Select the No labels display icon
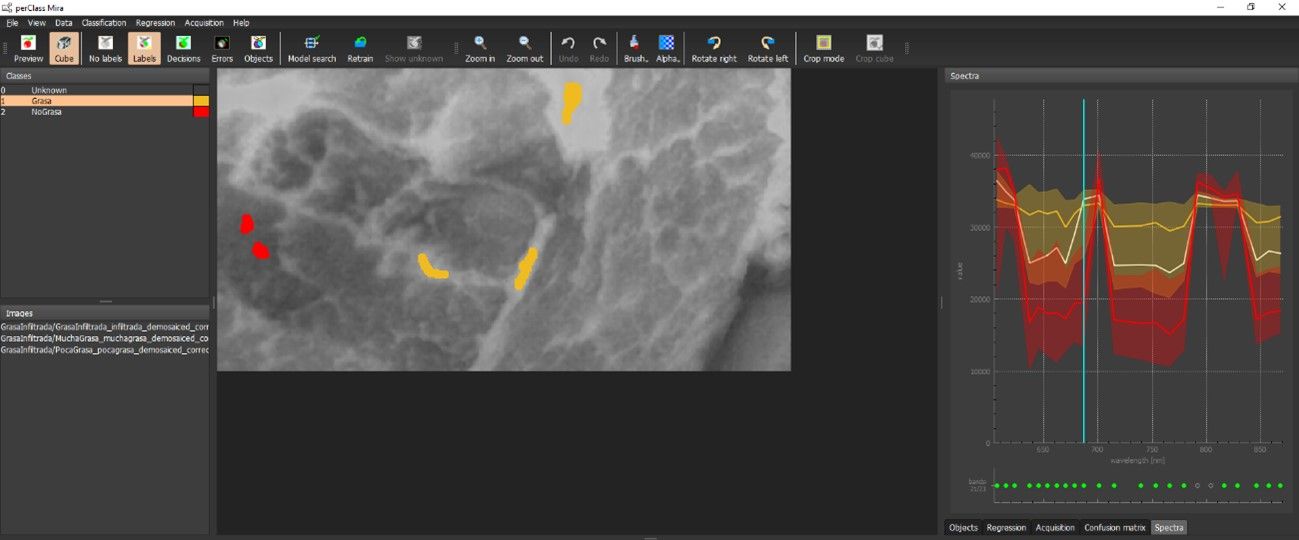 105,48
